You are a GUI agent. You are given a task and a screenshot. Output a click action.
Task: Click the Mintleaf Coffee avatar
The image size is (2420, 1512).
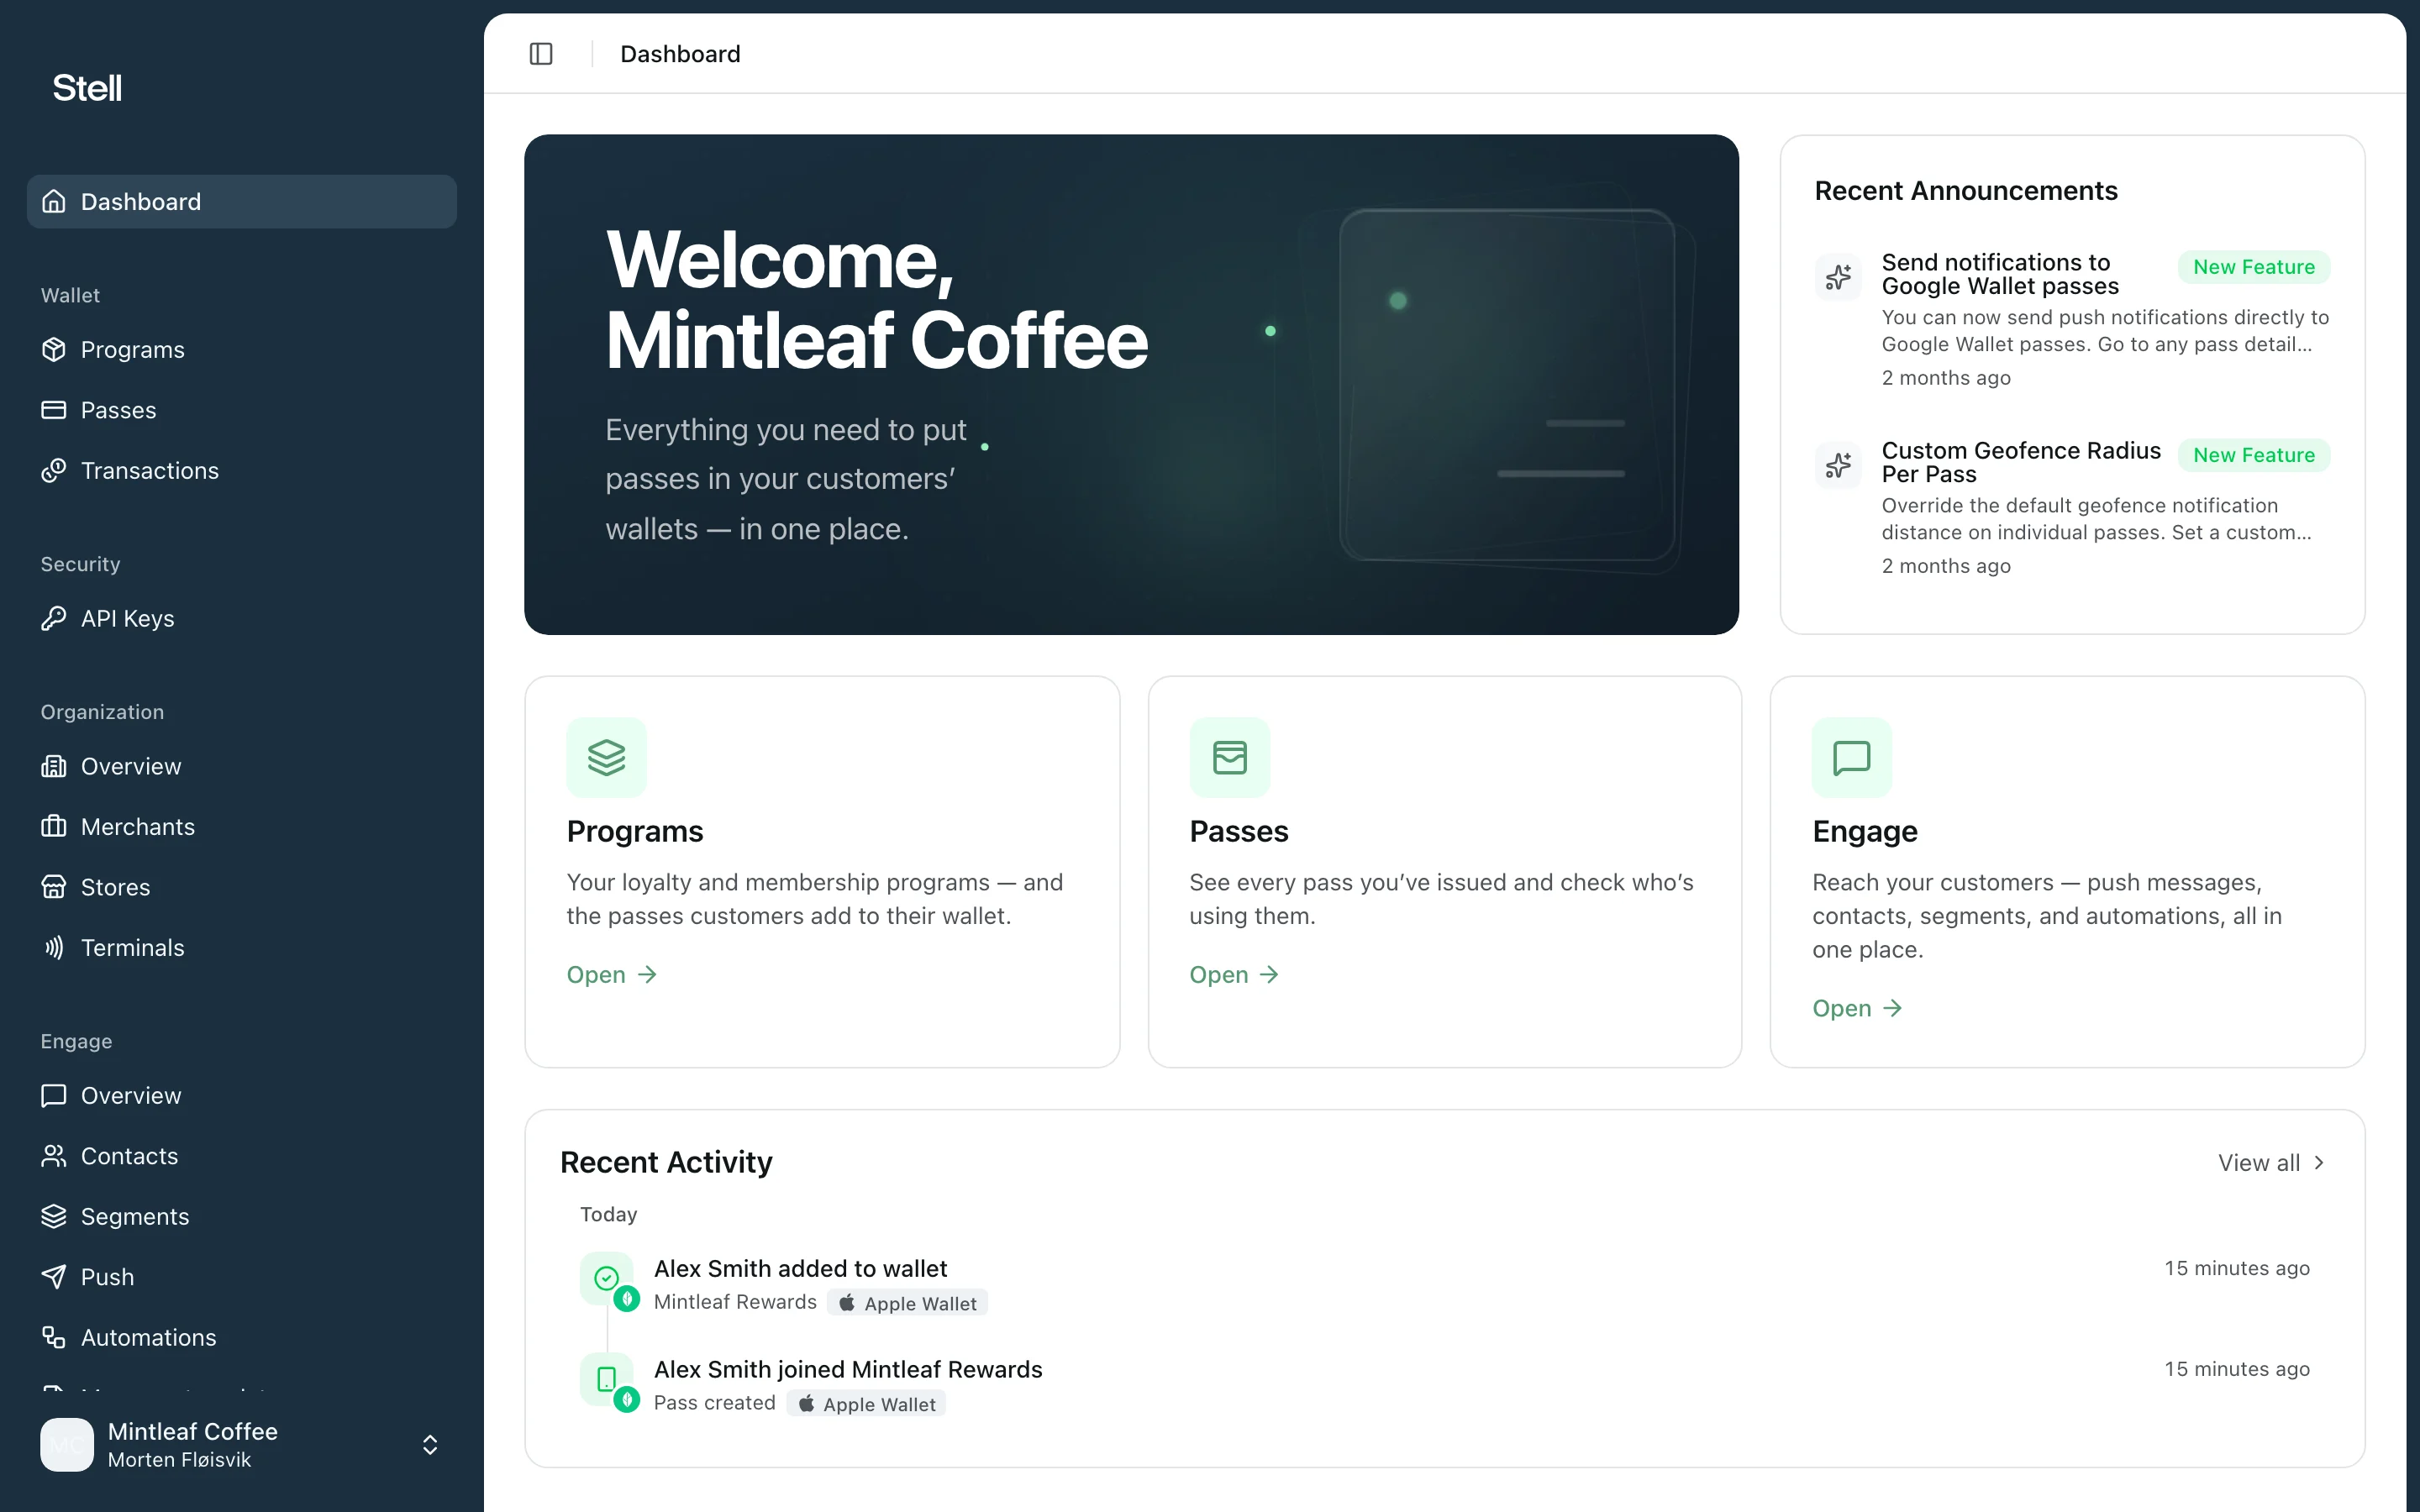pos(67,1445)
